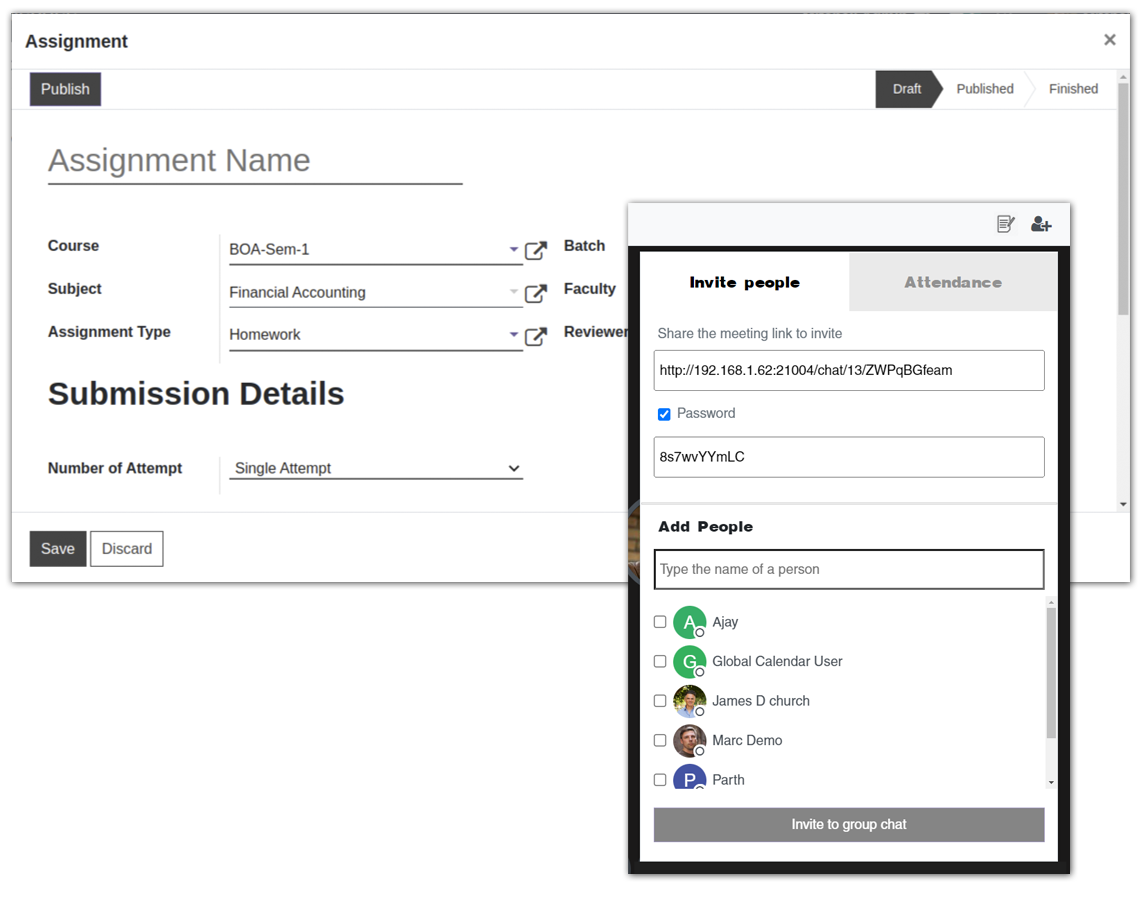The height and width of the screenshot is (900, 1140).
Task: Click Ajay's green avatar icon
Action: [690, 621]
